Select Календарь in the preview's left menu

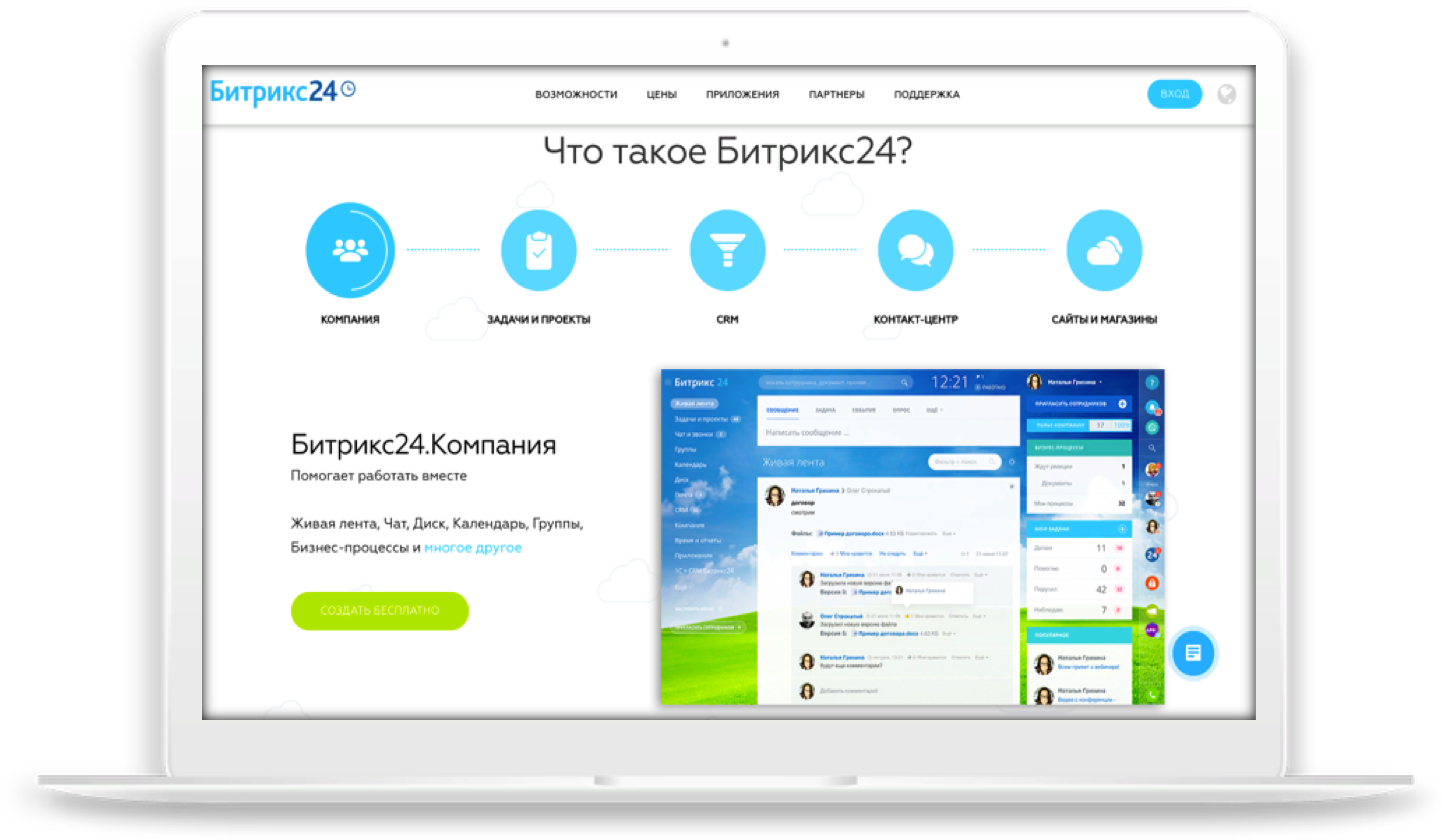tap(690, 465)
